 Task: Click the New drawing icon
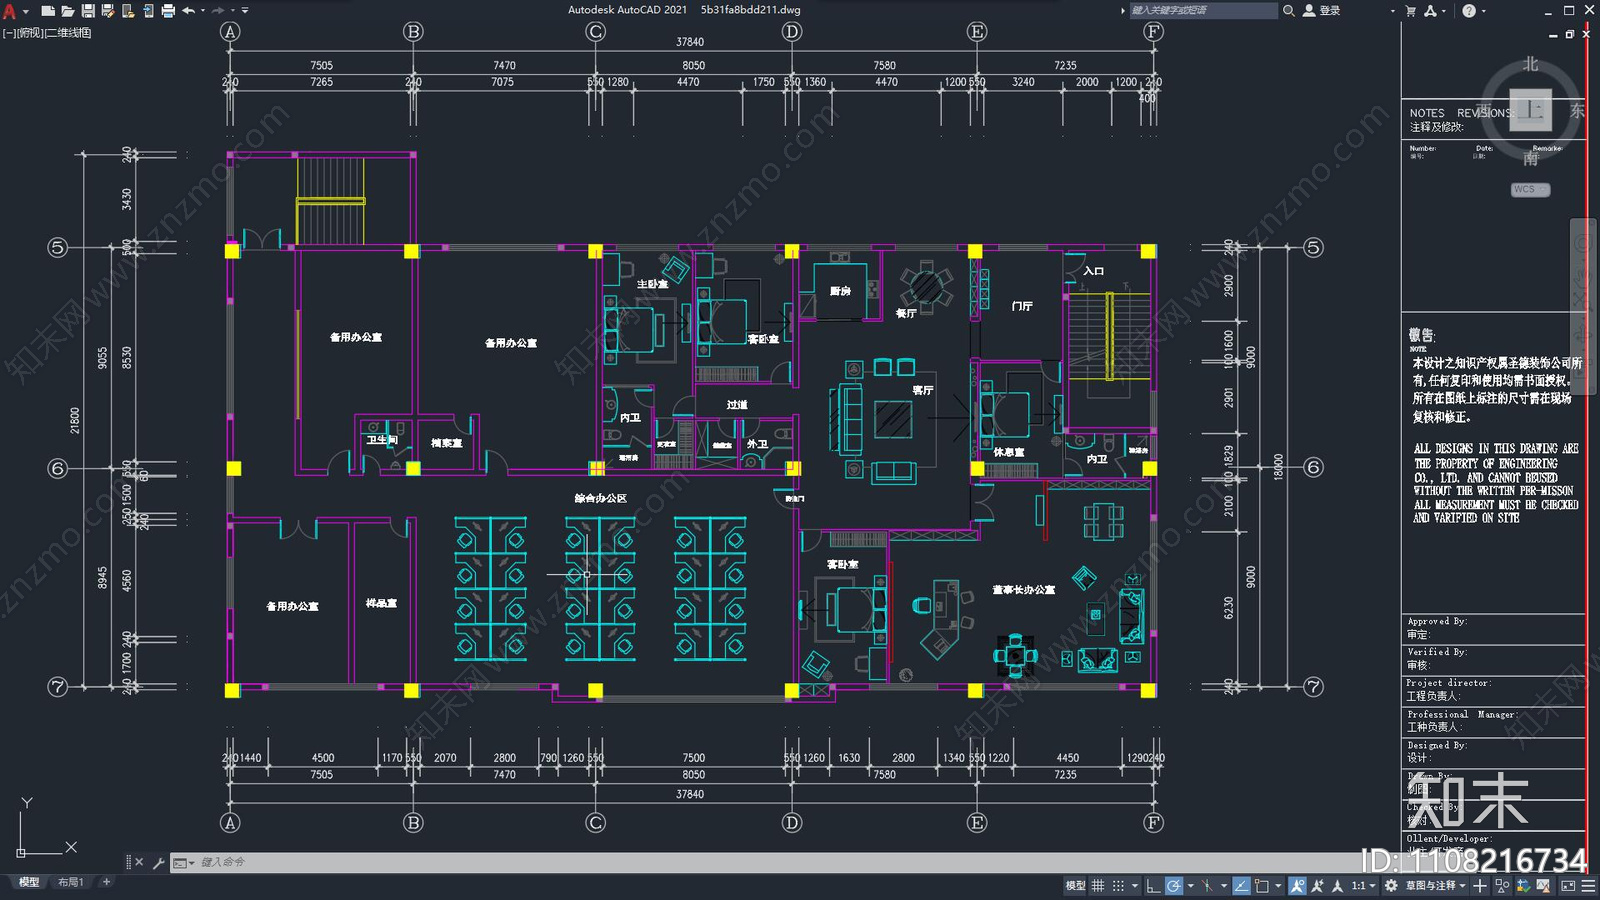(x=48, y=11)
